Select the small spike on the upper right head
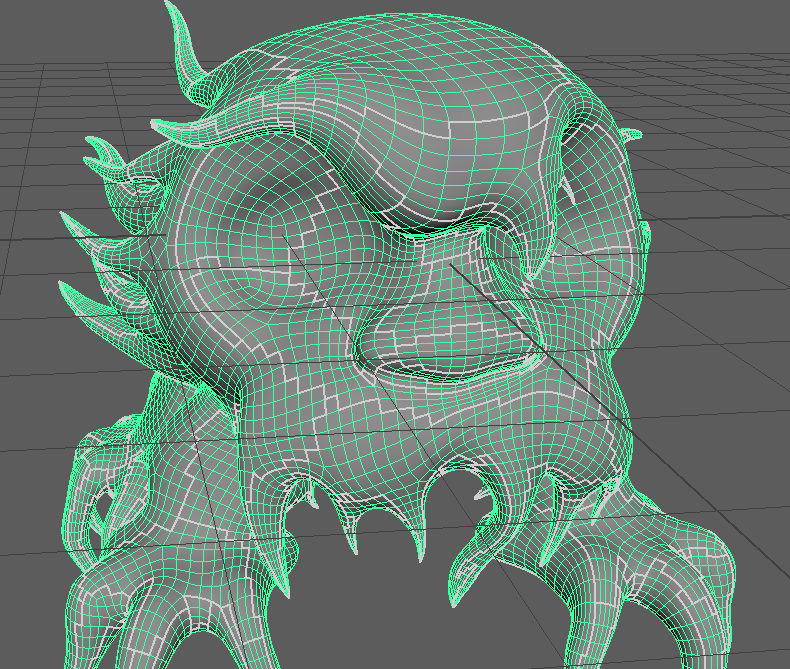The width and height of the screenshot is (790, 669). click(x=632, y=135)
